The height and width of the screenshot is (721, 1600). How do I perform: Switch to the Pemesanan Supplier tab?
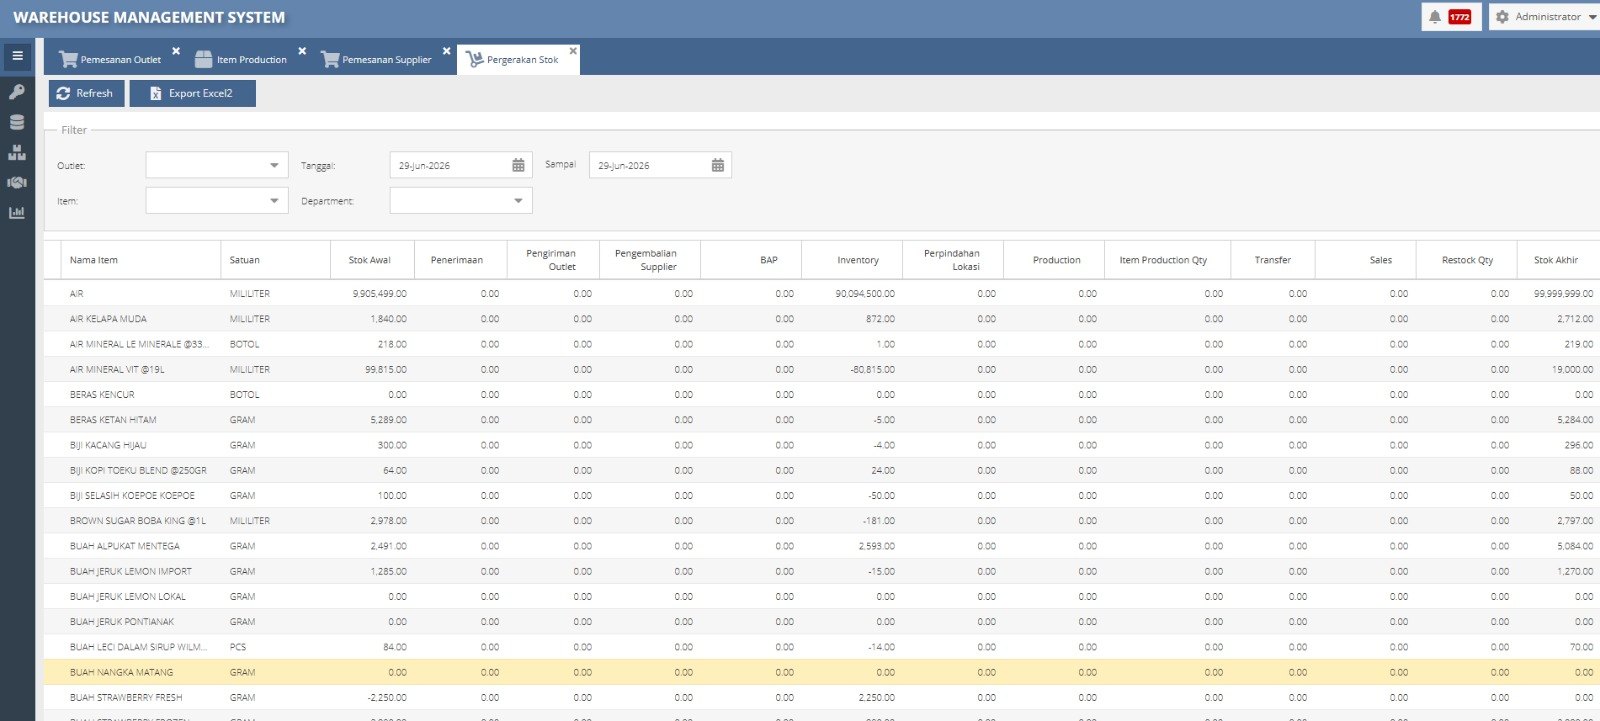coord(377,60)
